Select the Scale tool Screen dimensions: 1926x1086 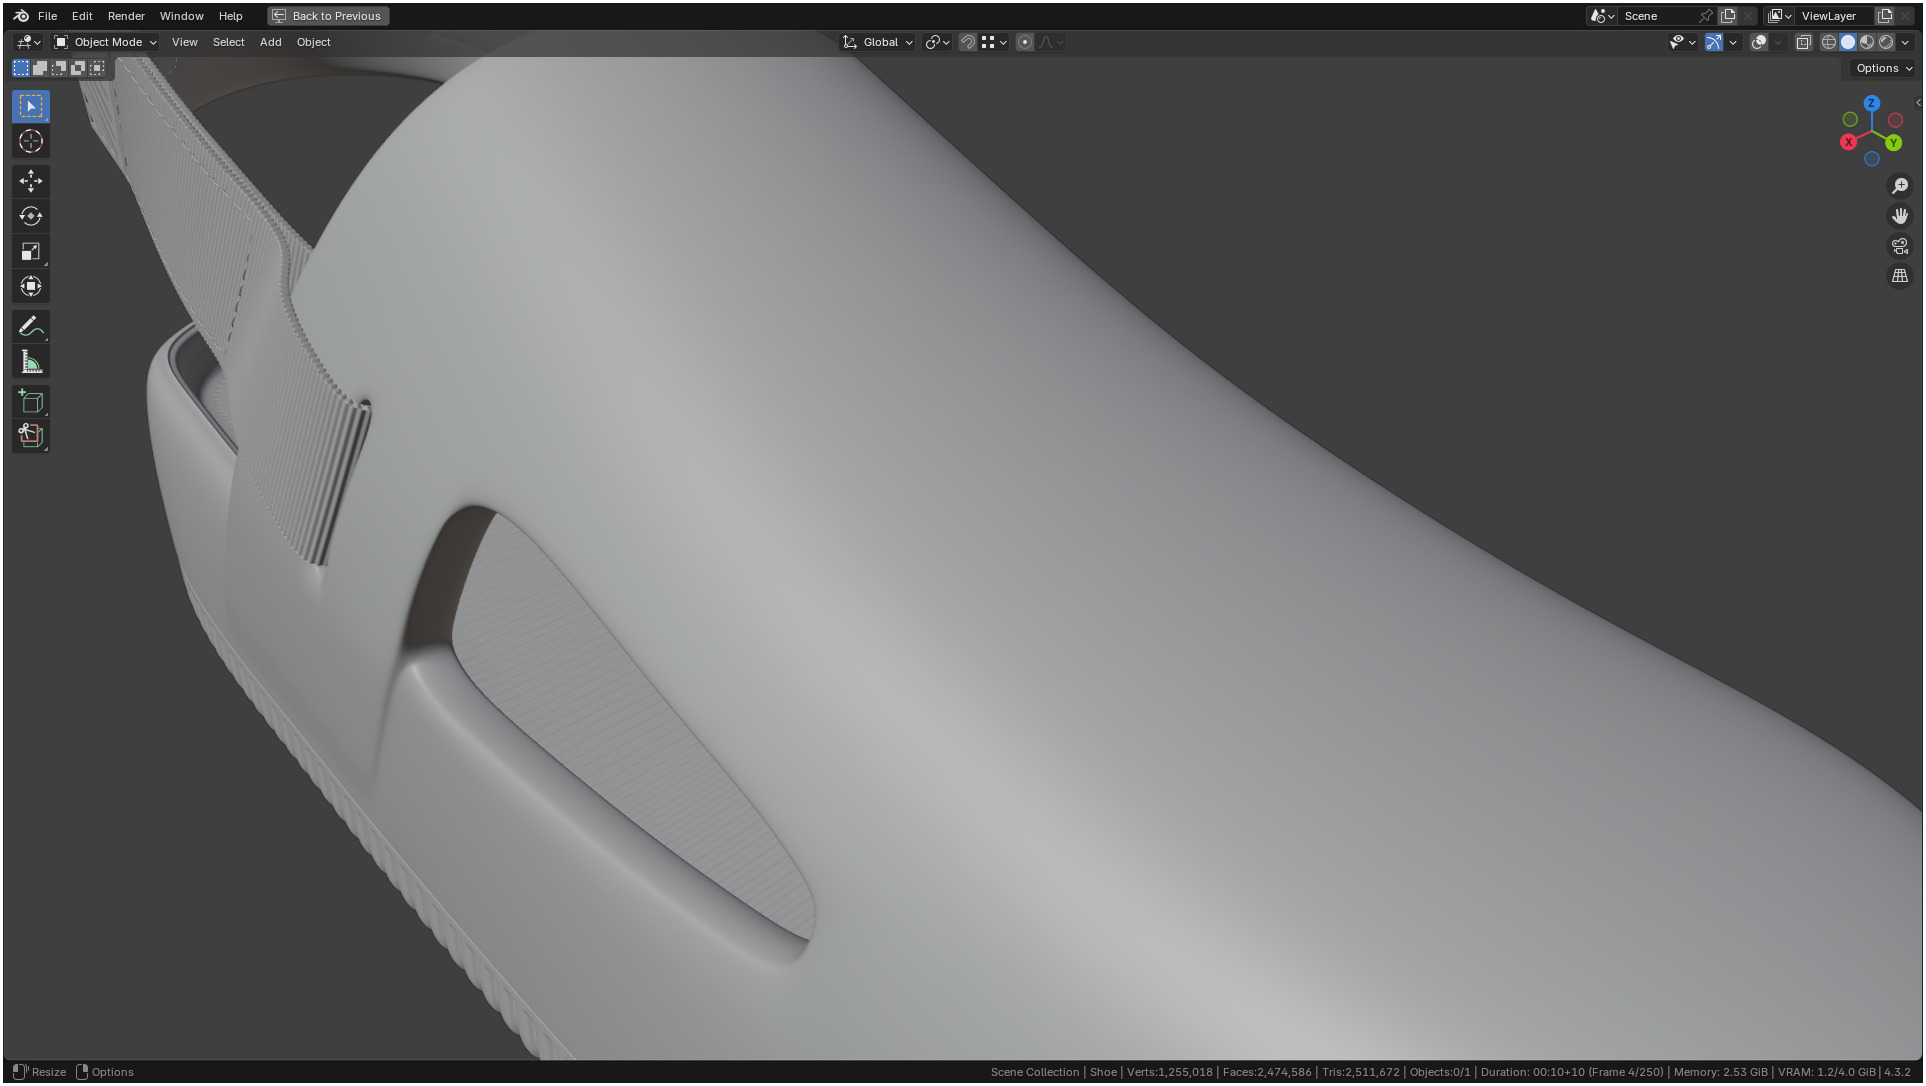pos(31,251)
